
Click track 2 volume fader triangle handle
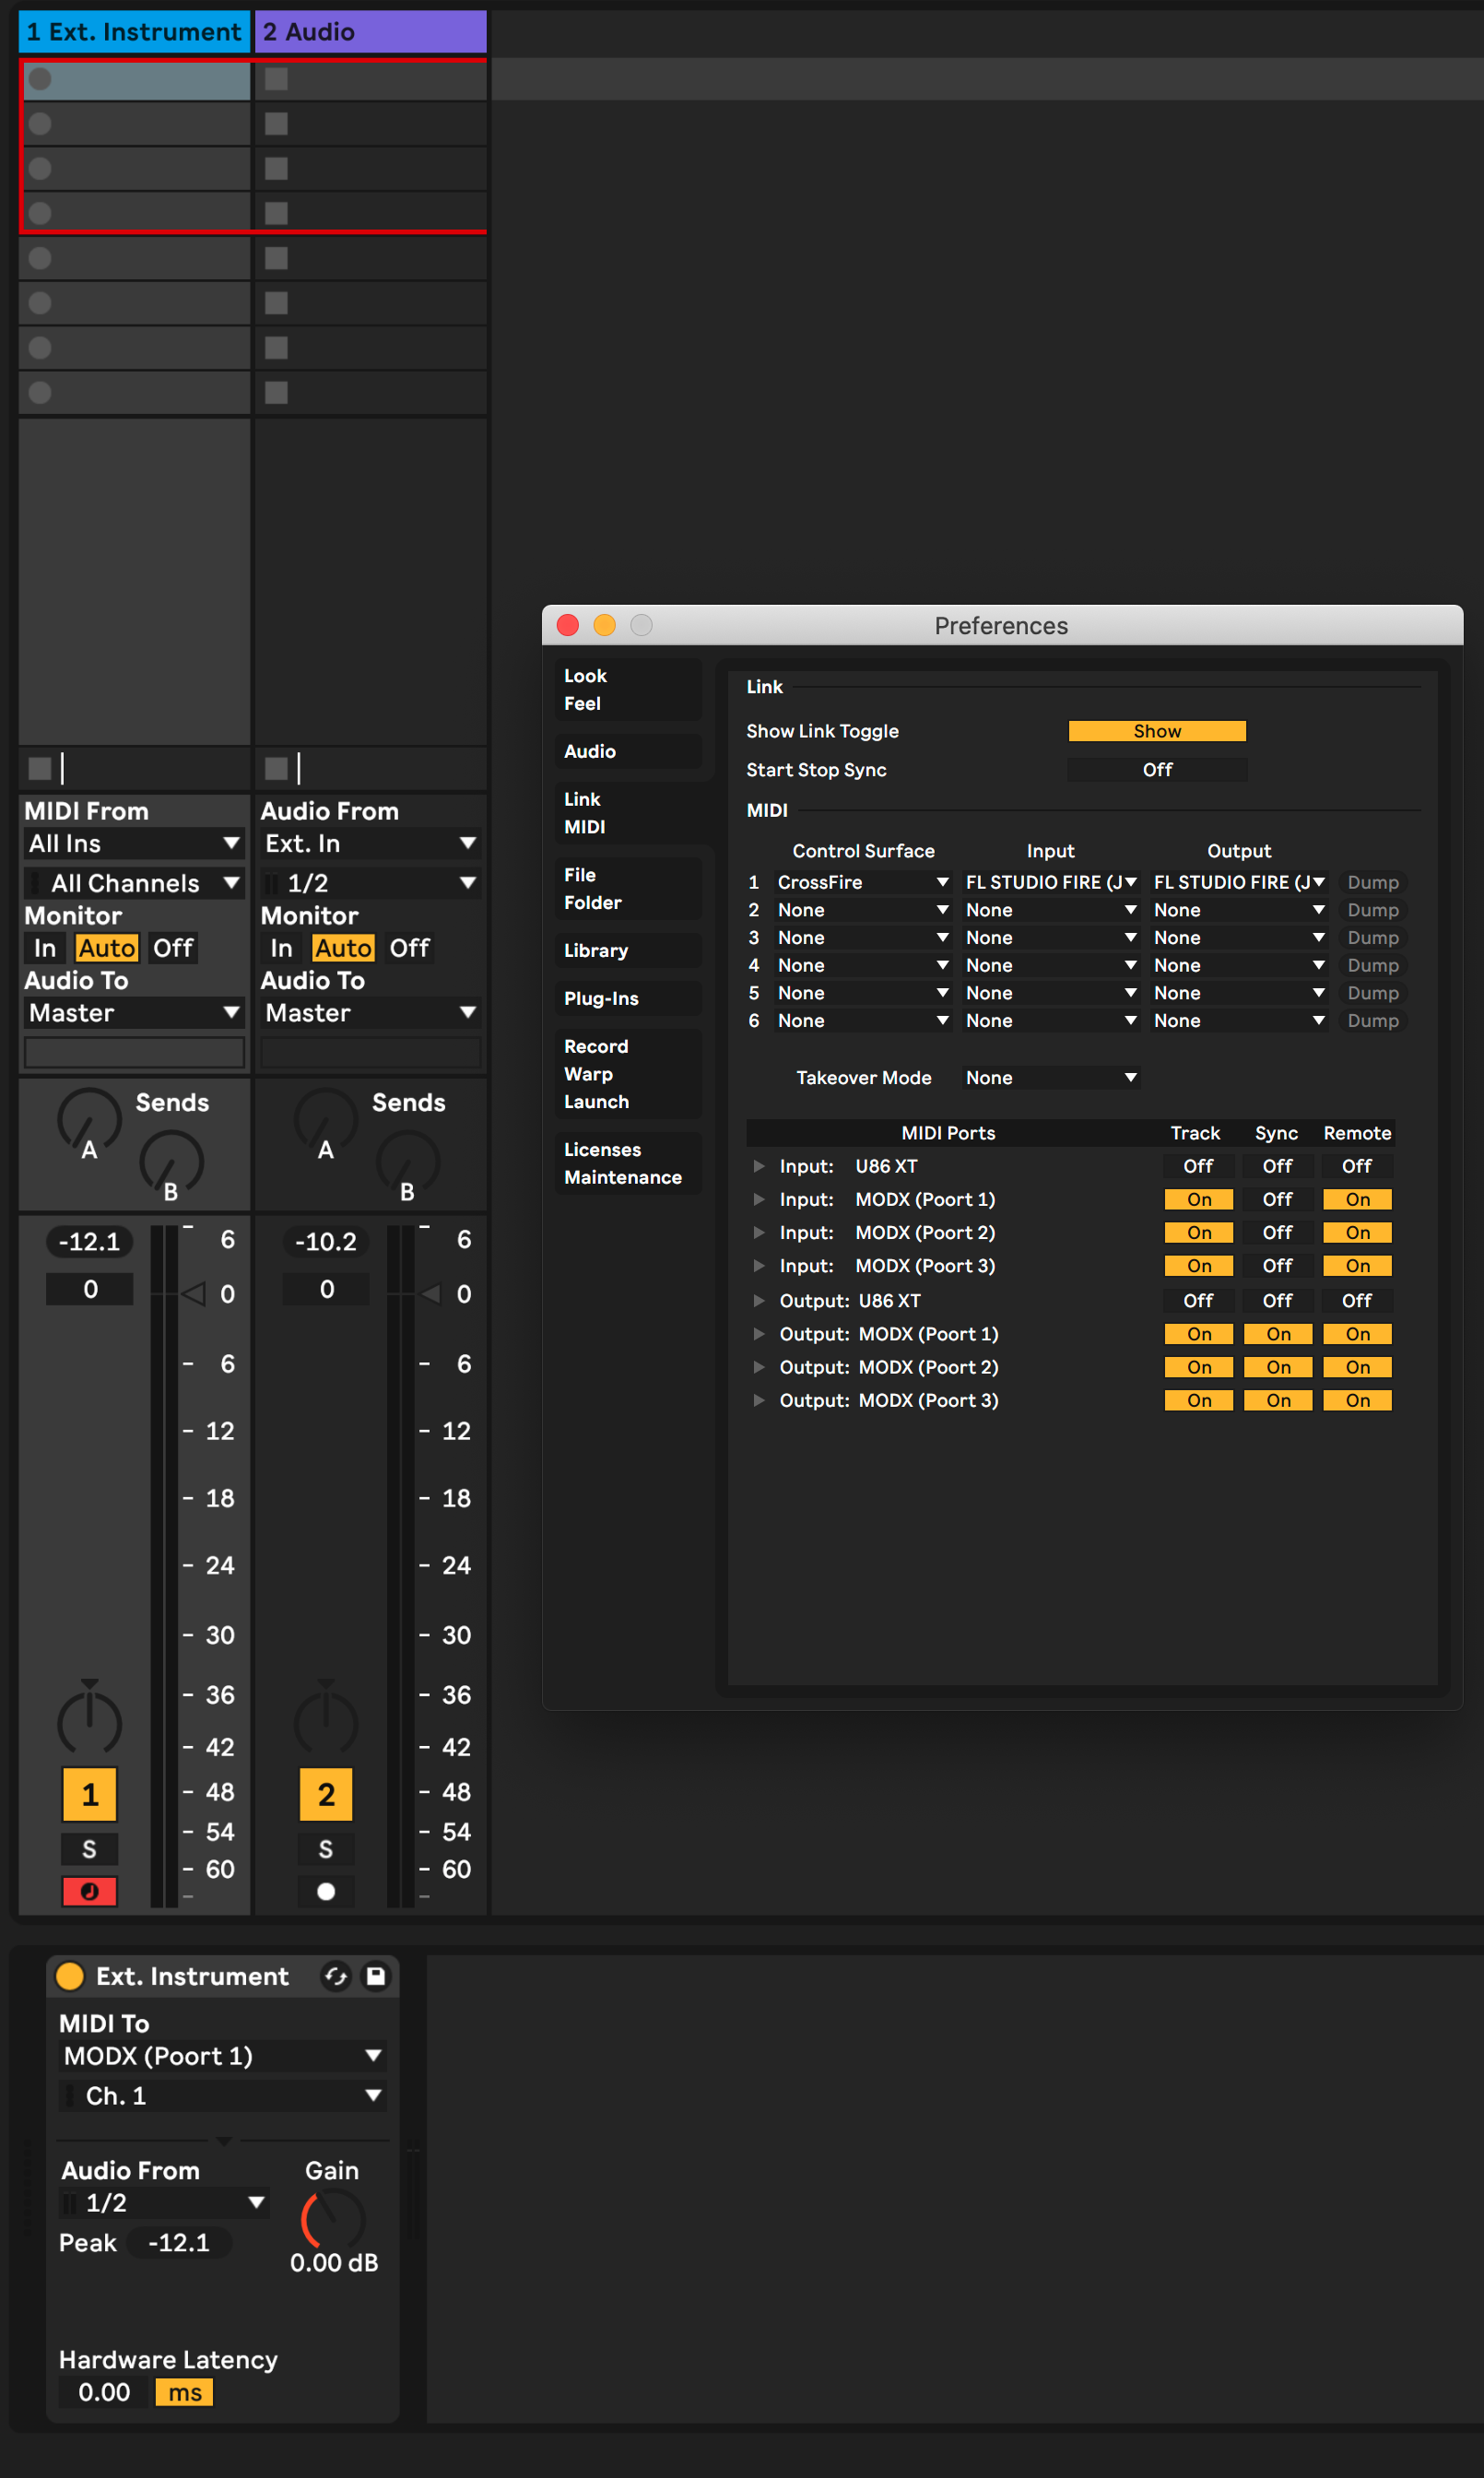[x=430, y=1294]
